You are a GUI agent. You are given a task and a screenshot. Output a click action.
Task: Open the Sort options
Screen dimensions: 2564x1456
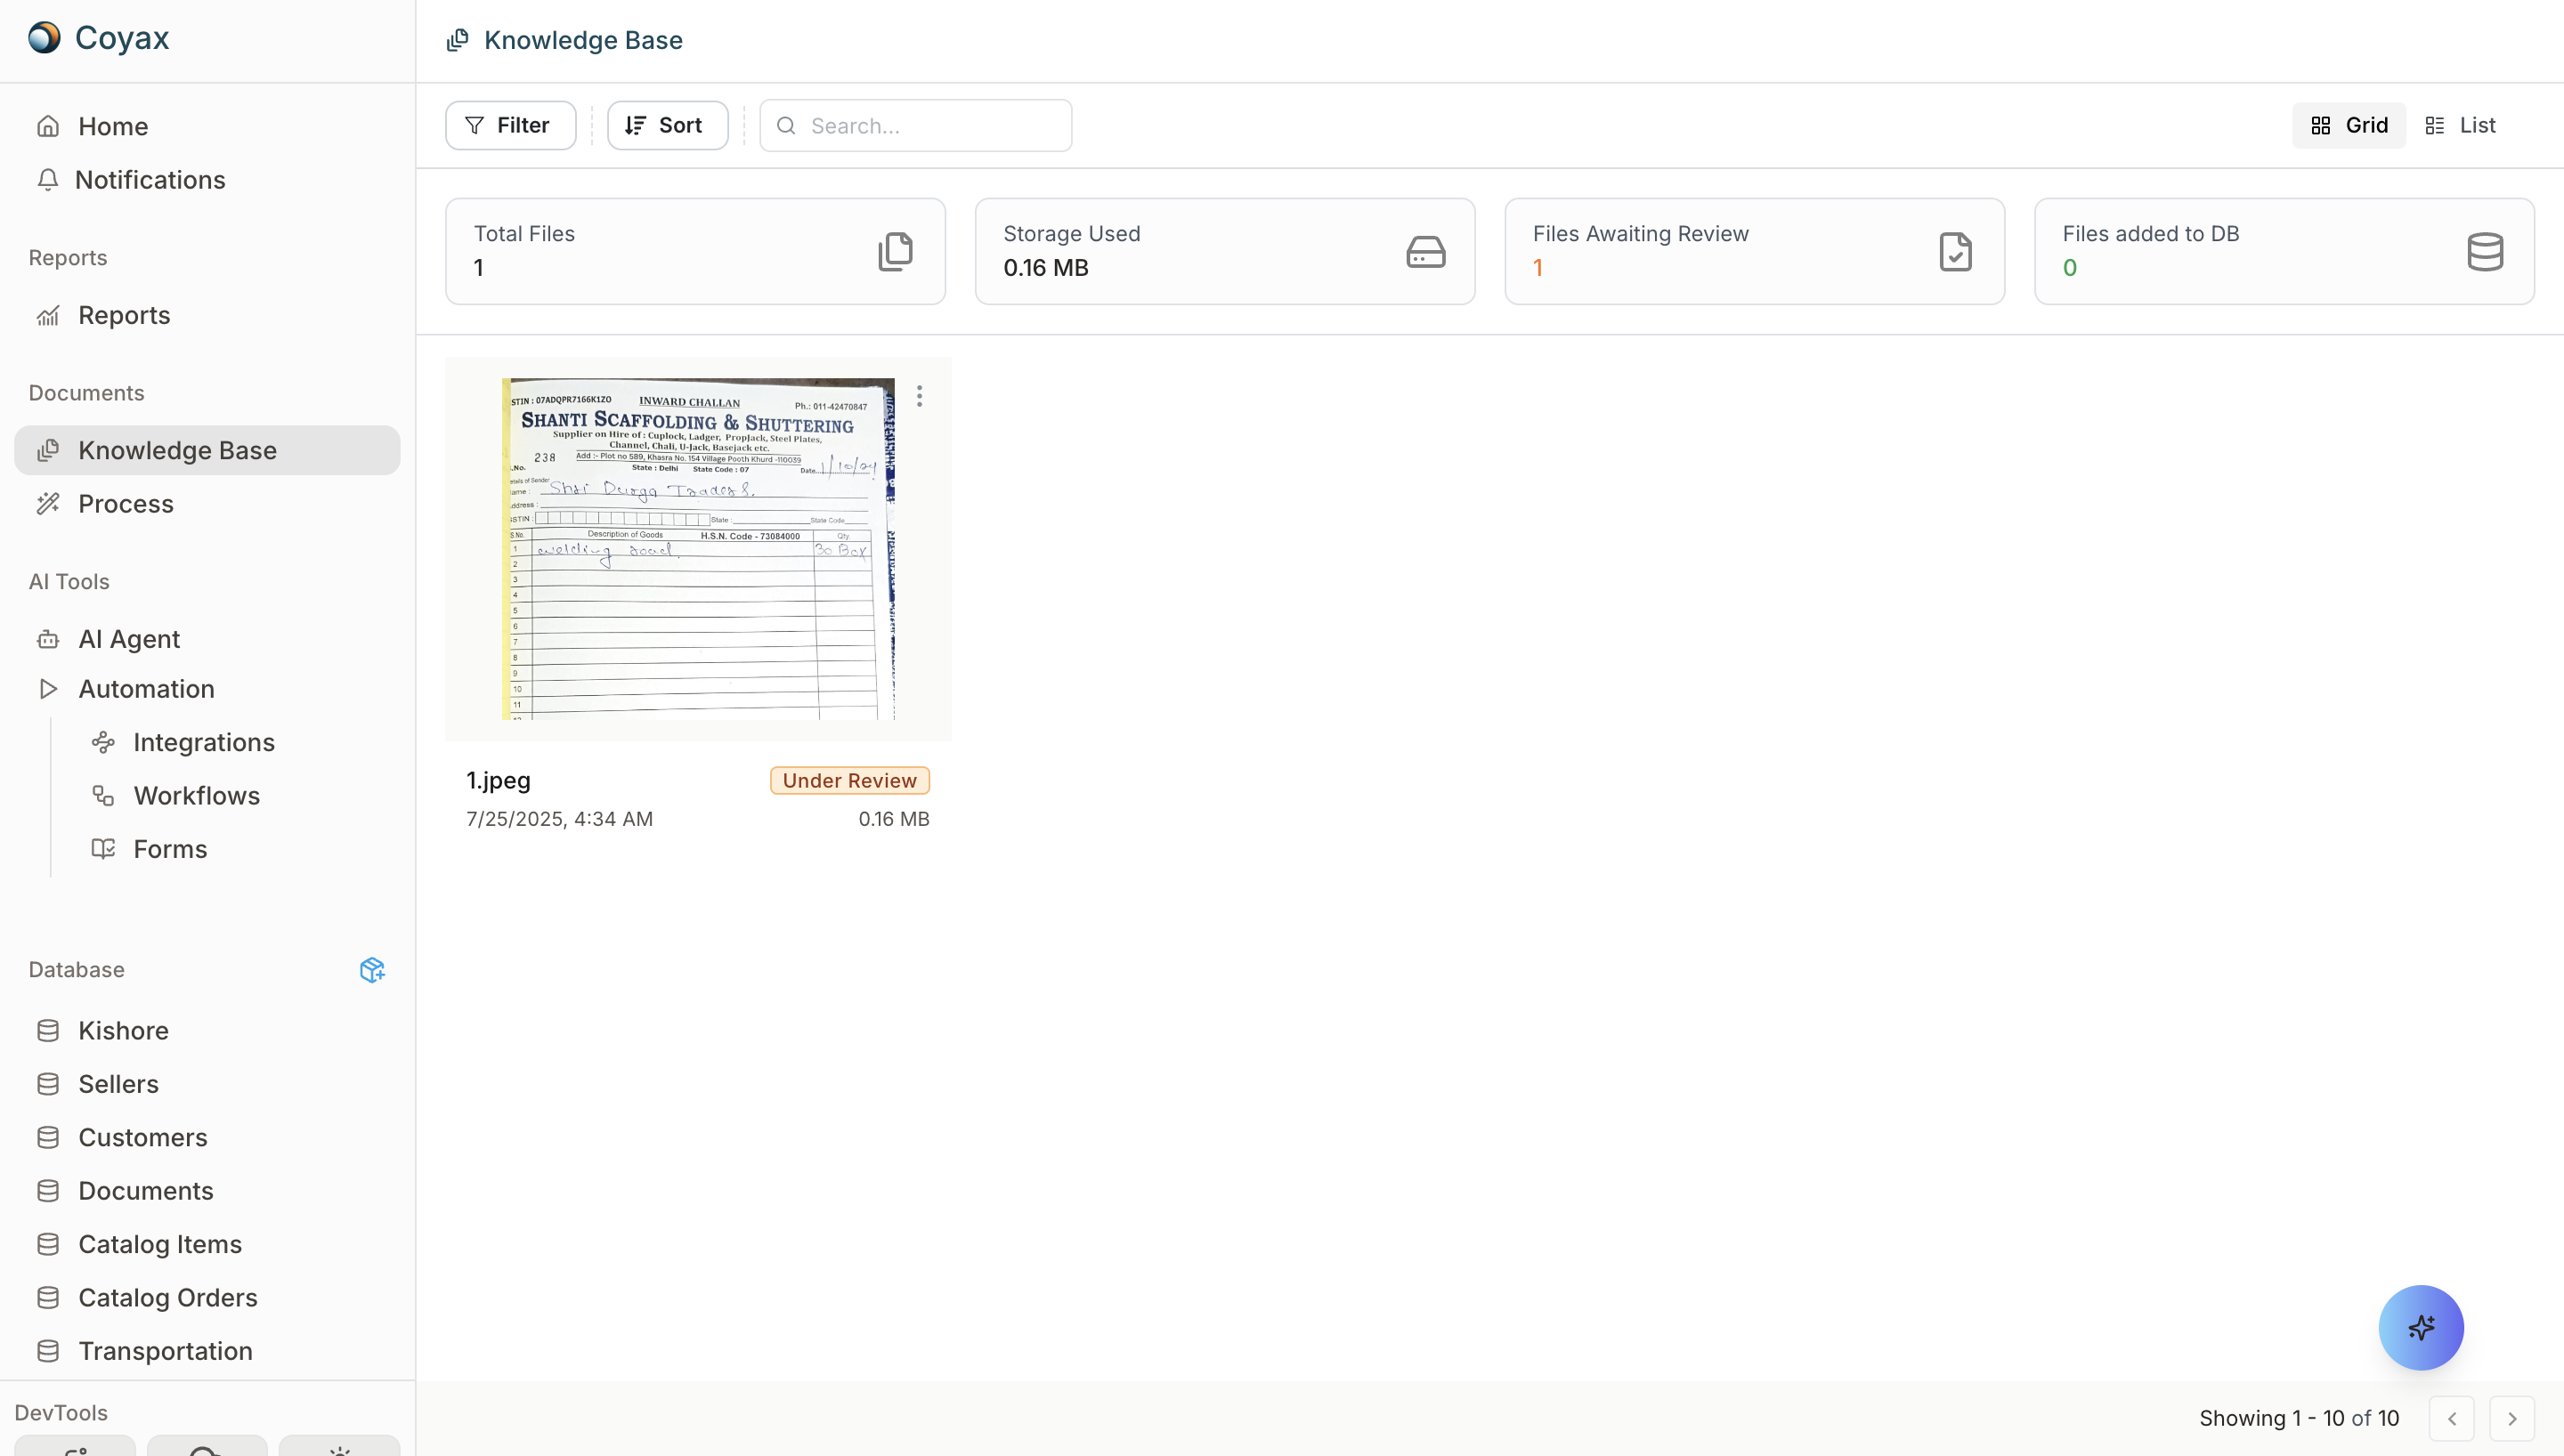pos(667,126)
